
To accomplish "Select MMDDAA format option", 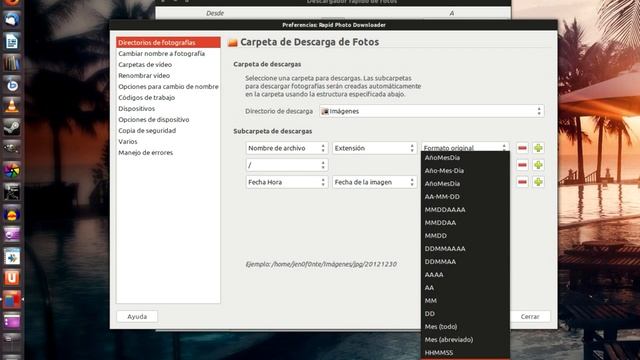I will click(465, 223).
